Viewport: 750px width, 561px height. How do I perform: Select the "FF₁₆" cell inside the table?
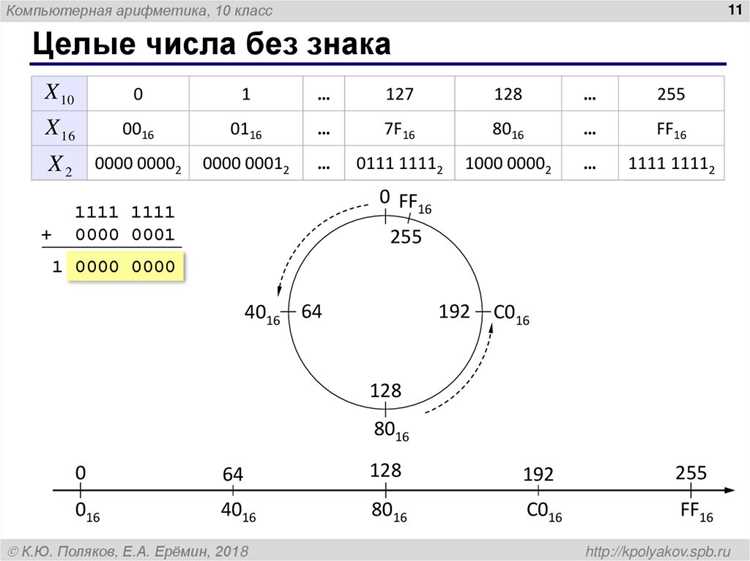tap(671, 128)
